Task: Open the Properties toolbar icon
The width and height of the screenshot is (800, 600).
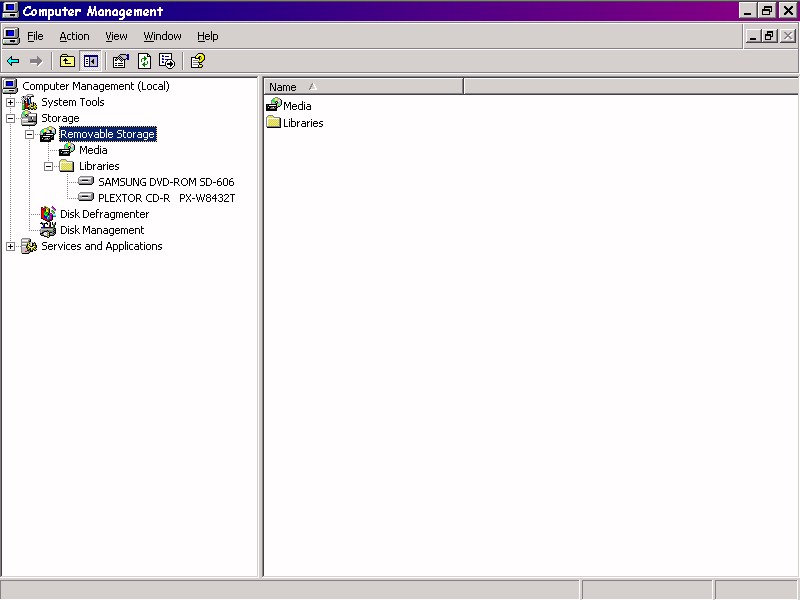Action: [x=120, y=61]
